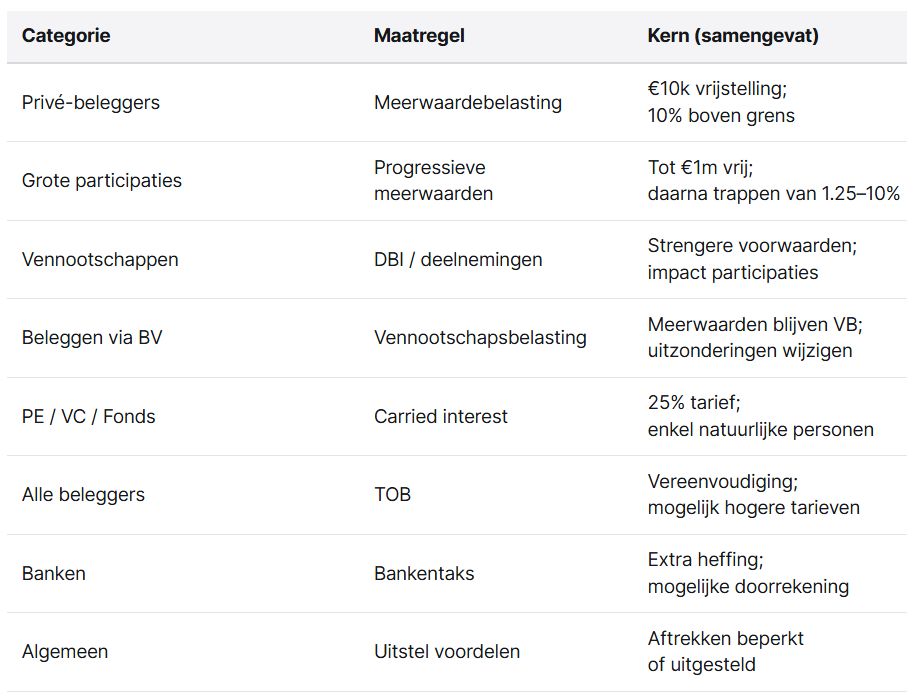Click the Kern (samengevat) column header

[733, 36]
